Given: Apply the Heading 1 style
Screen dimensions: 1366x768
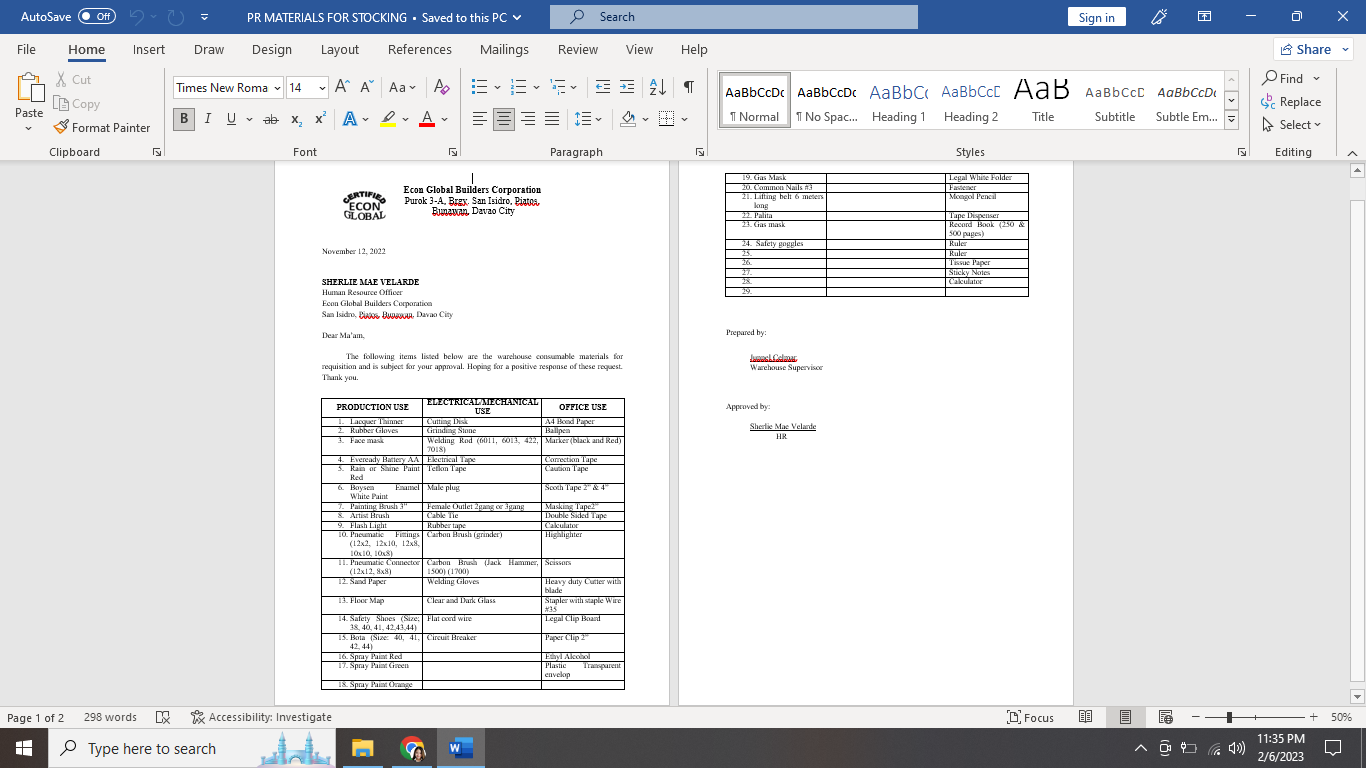Looking at the screenshot, I should (899, 99).
